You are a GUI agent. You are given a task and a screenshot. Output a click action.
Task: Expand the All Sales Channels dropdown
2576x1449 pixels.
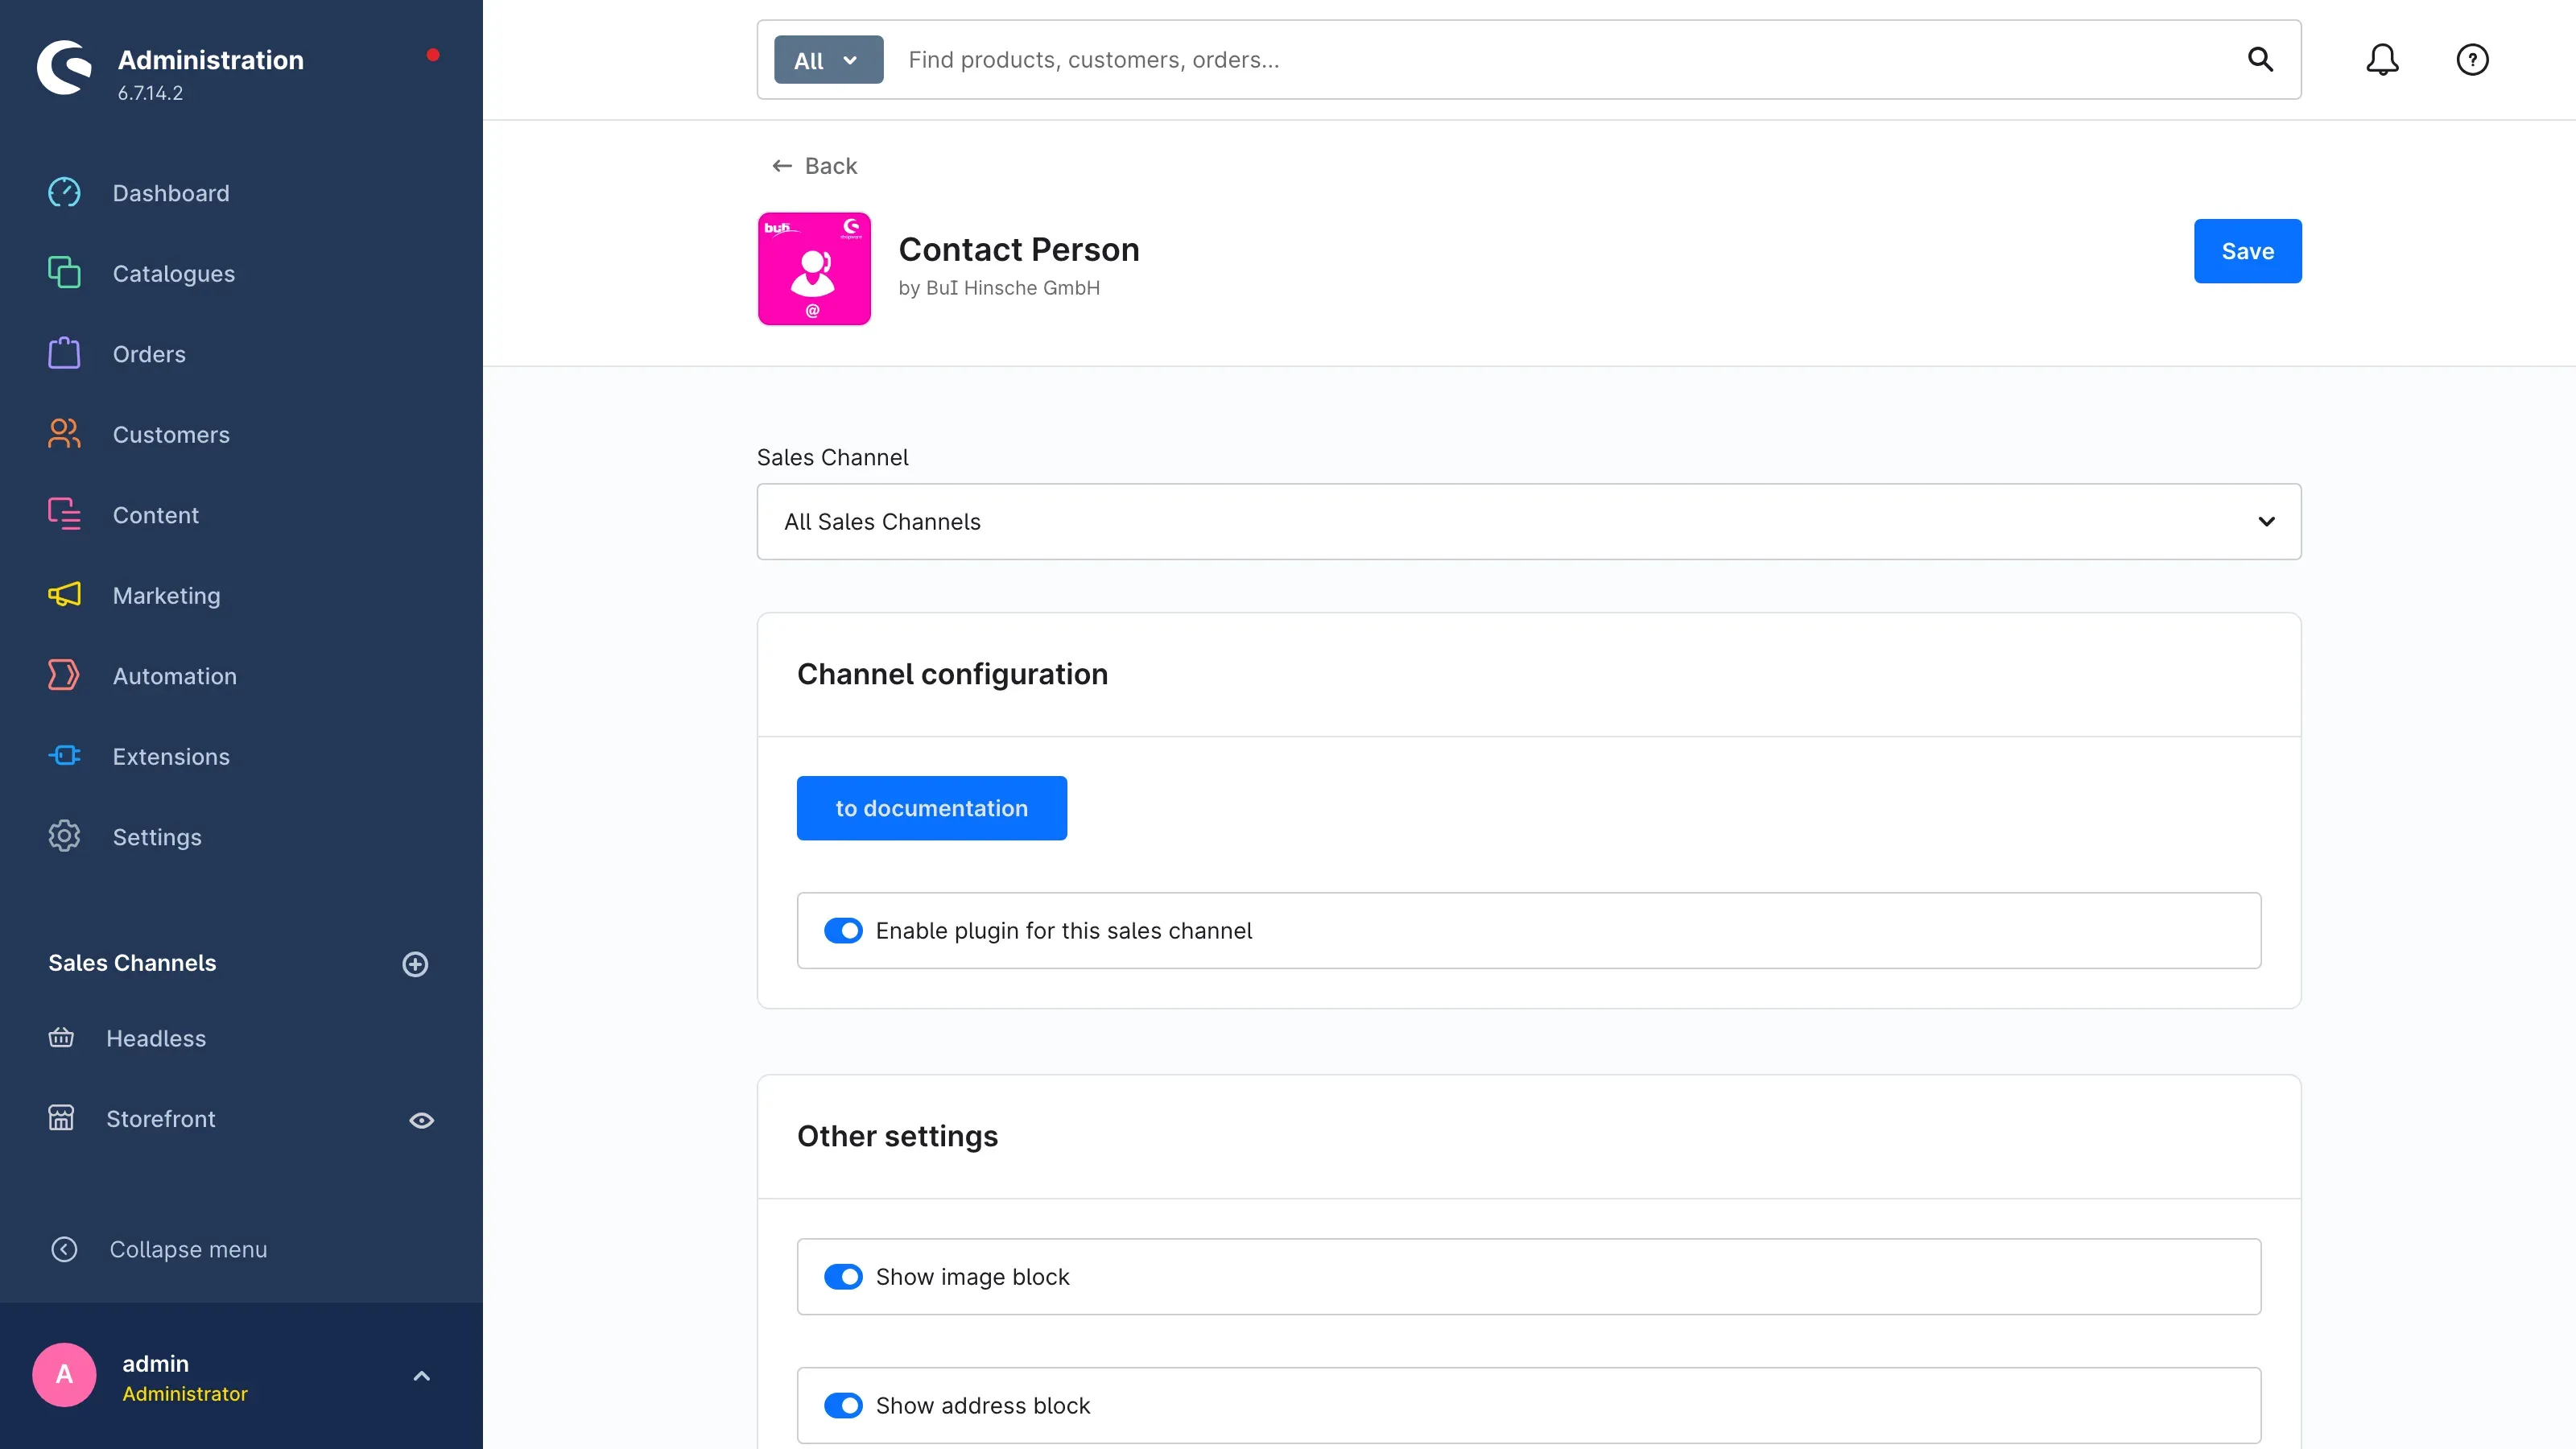[x=1528, y=522]
